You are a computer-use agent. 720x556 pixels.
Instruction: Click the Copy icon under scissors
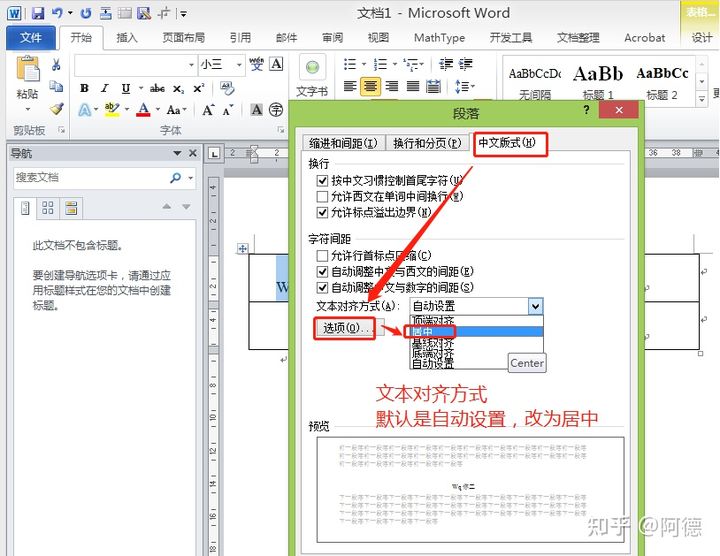coord(56,86)
